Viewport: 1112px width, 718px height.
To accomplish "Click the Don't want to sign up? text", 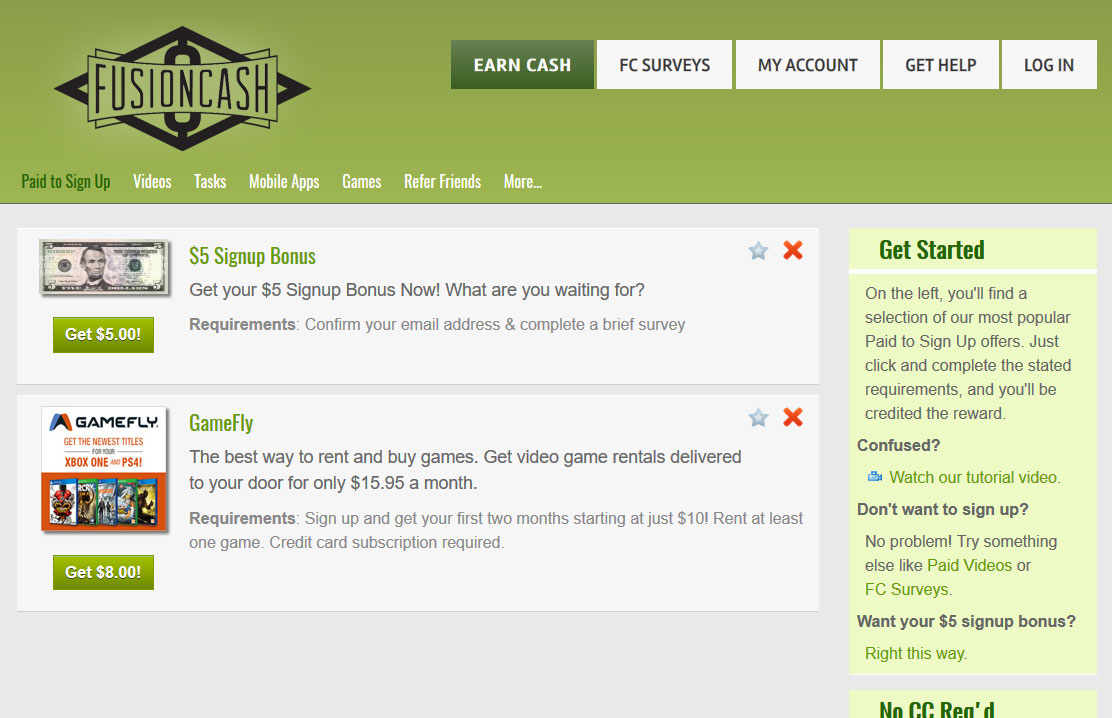I will tap(943, 509).
